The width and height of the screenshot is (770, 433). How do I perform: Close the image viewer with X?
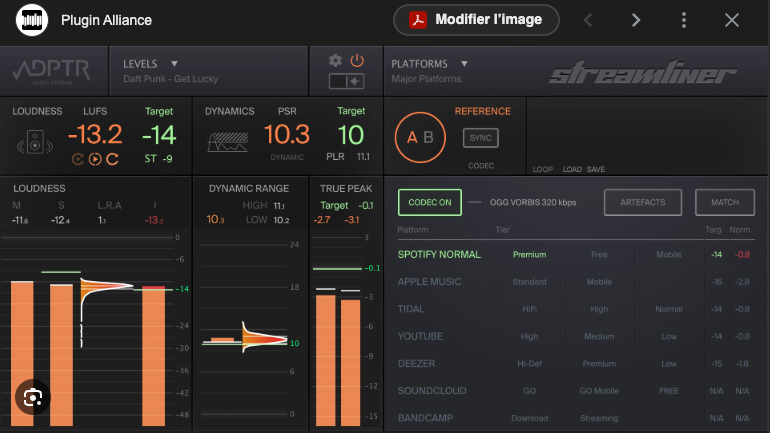point(732,20)
